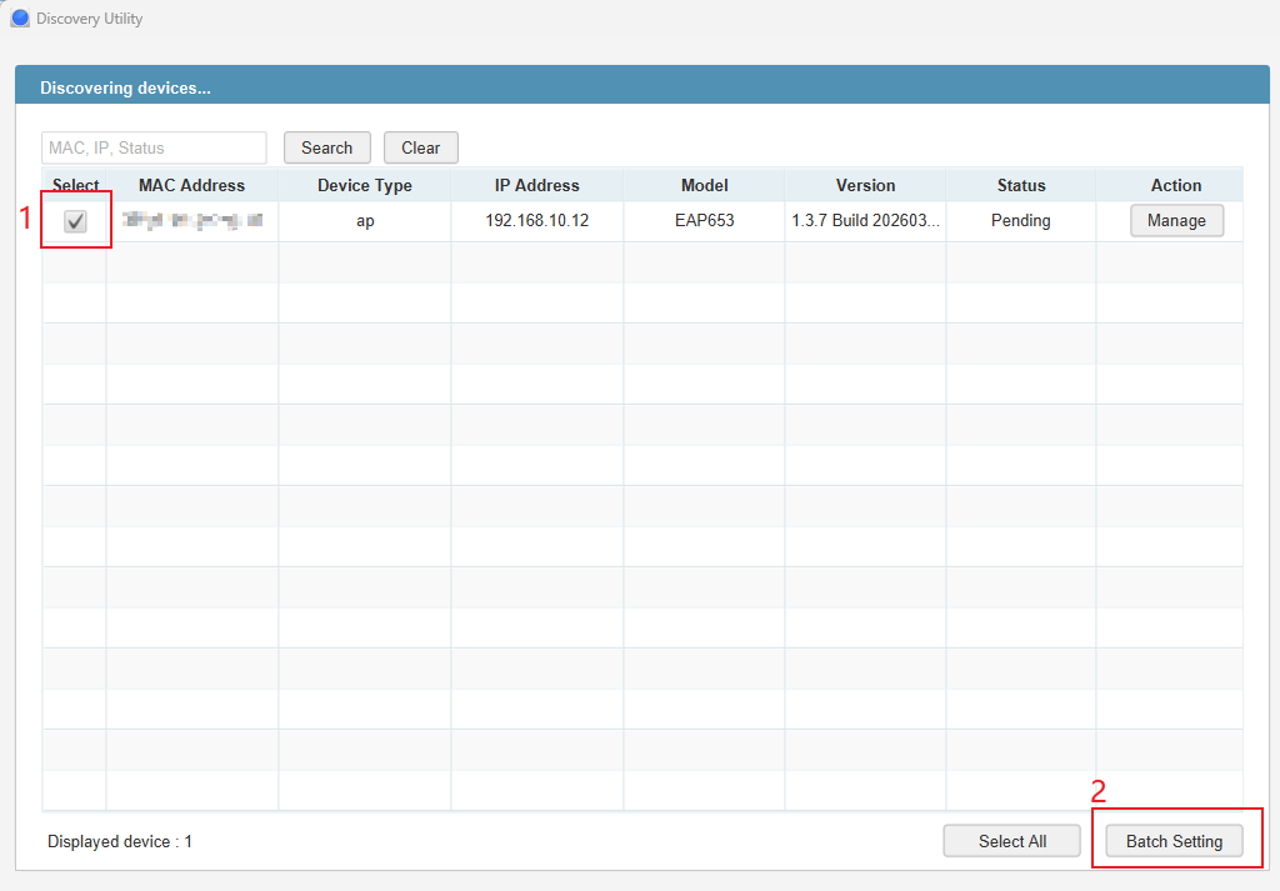1280x891 pixels.
Task: Select the Pending status cell
Action: (1021, 221)
